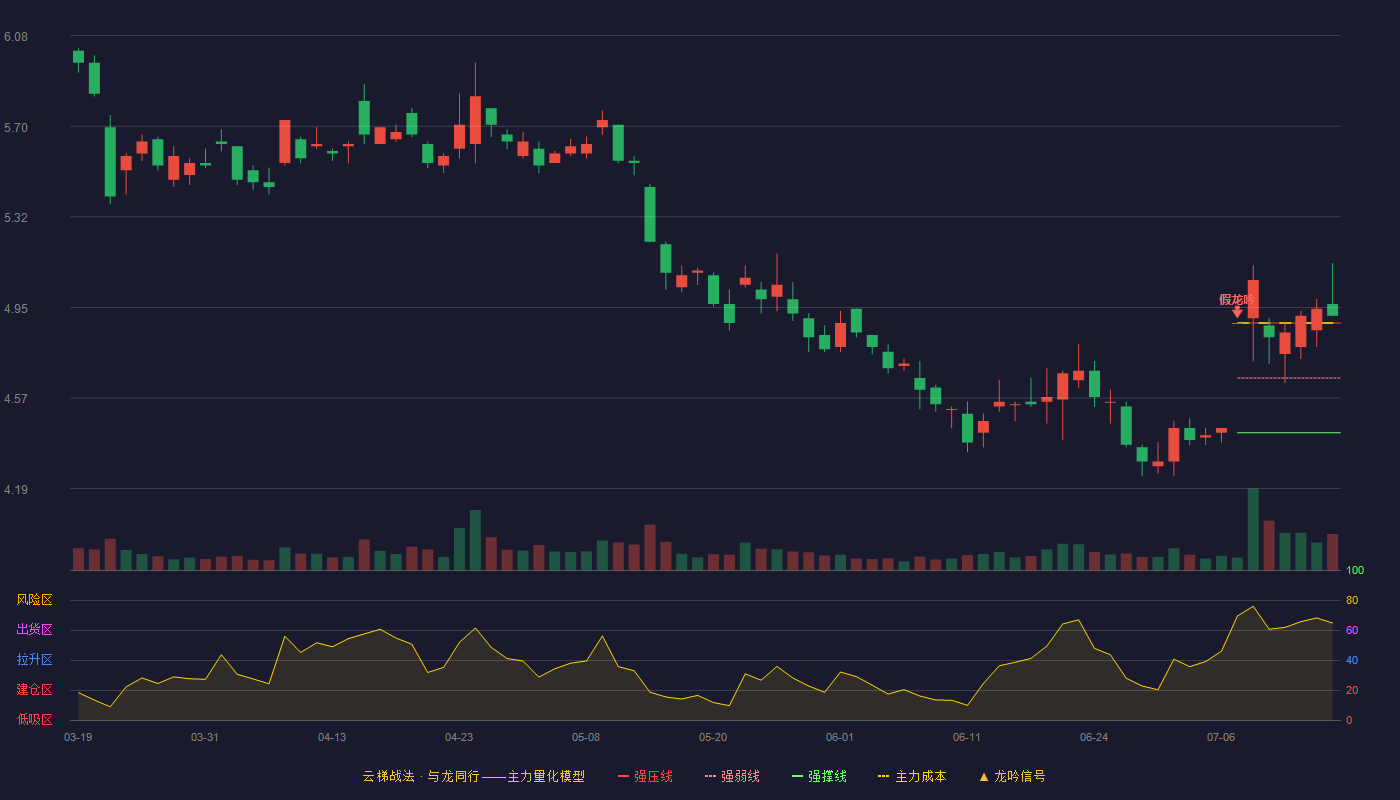Click the 建仓区 zone label
Screen dimensions: 1400x800
35,690
